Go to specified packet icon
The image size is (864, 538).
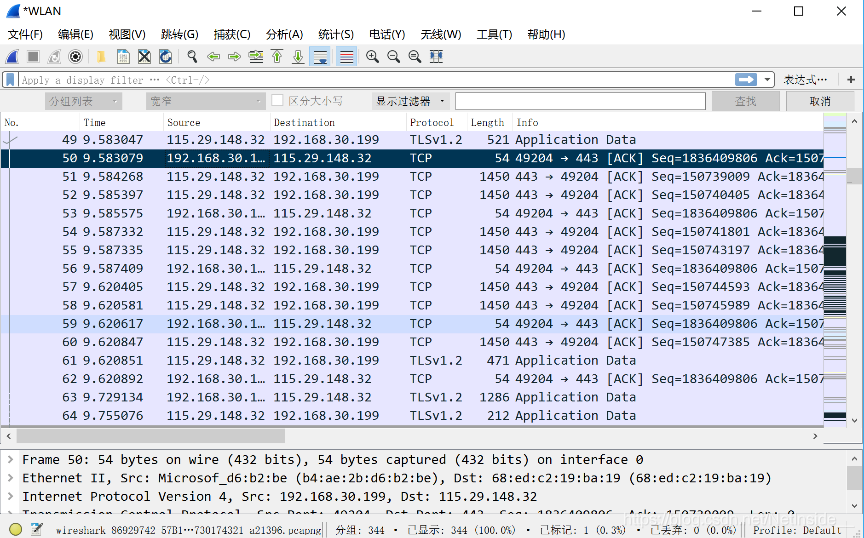click(x=256, y=56)
